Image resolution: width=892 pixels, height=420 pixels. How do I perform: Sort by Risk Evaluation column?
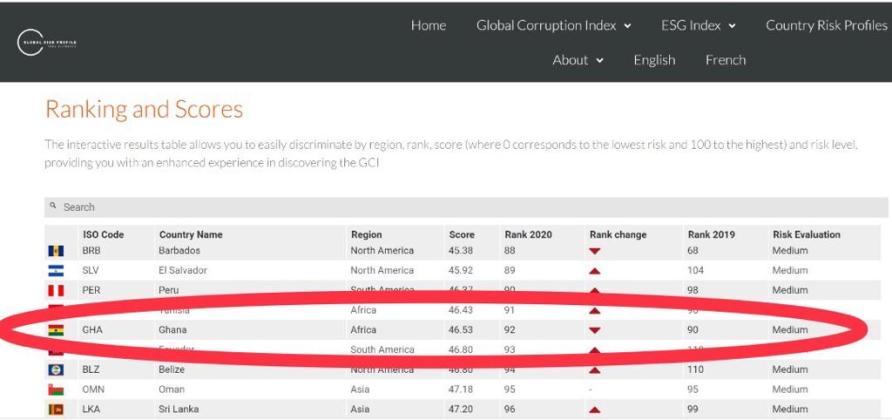tap(806, 234)
